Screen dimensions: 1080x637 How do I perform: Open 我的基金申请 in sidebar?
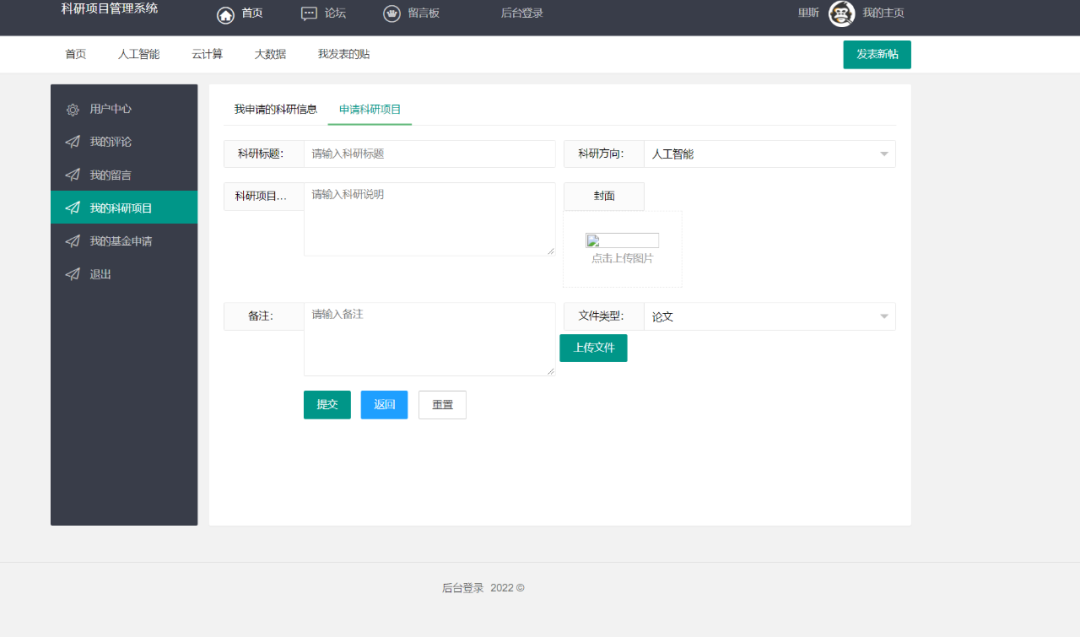[x=124, y=241]
